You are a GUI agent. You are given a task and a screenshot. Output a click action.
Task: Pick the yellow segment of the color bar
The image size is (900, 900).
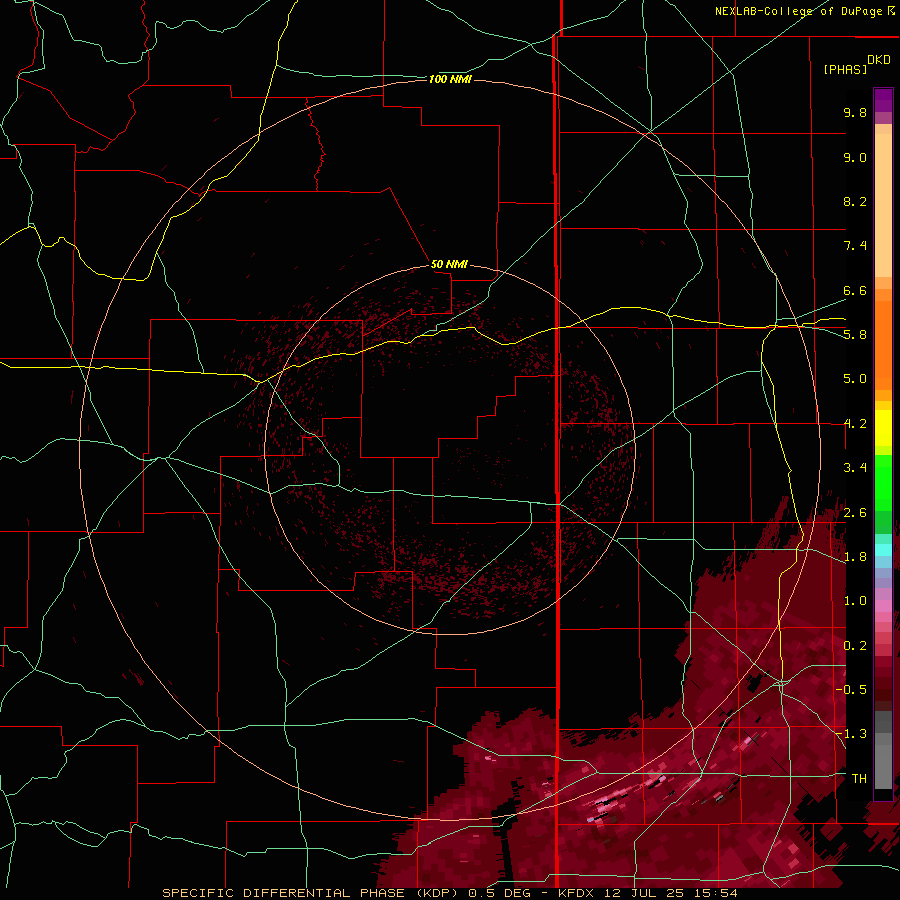[883, 428]
